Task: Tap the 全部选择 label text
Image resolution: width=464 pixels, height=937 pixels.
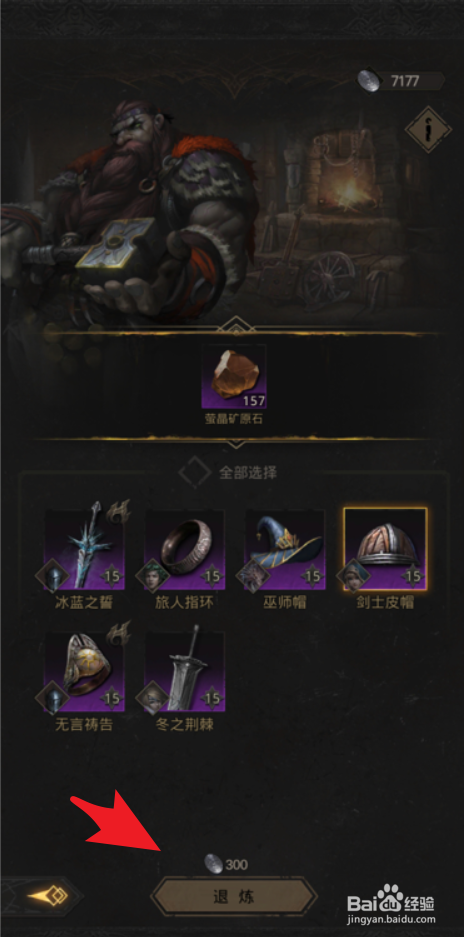Action: click(248, 473)
